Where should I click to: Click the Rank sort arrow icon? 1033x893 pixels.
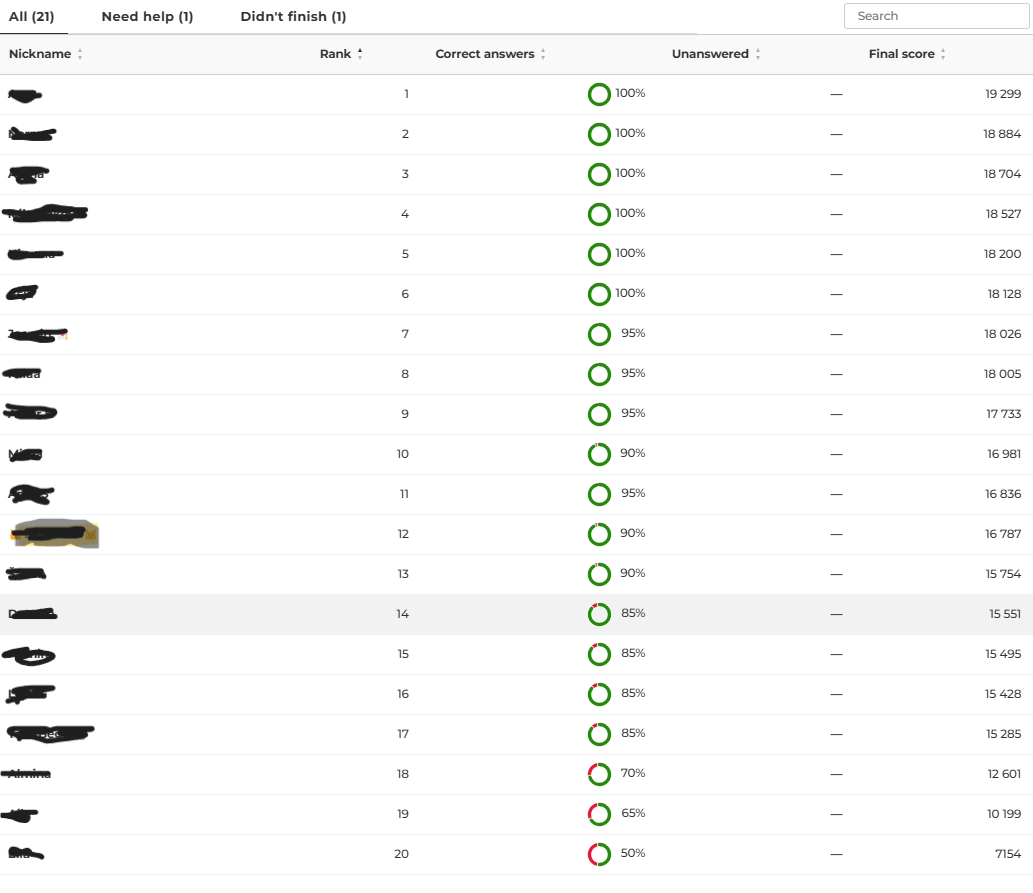tap(360, 54)
